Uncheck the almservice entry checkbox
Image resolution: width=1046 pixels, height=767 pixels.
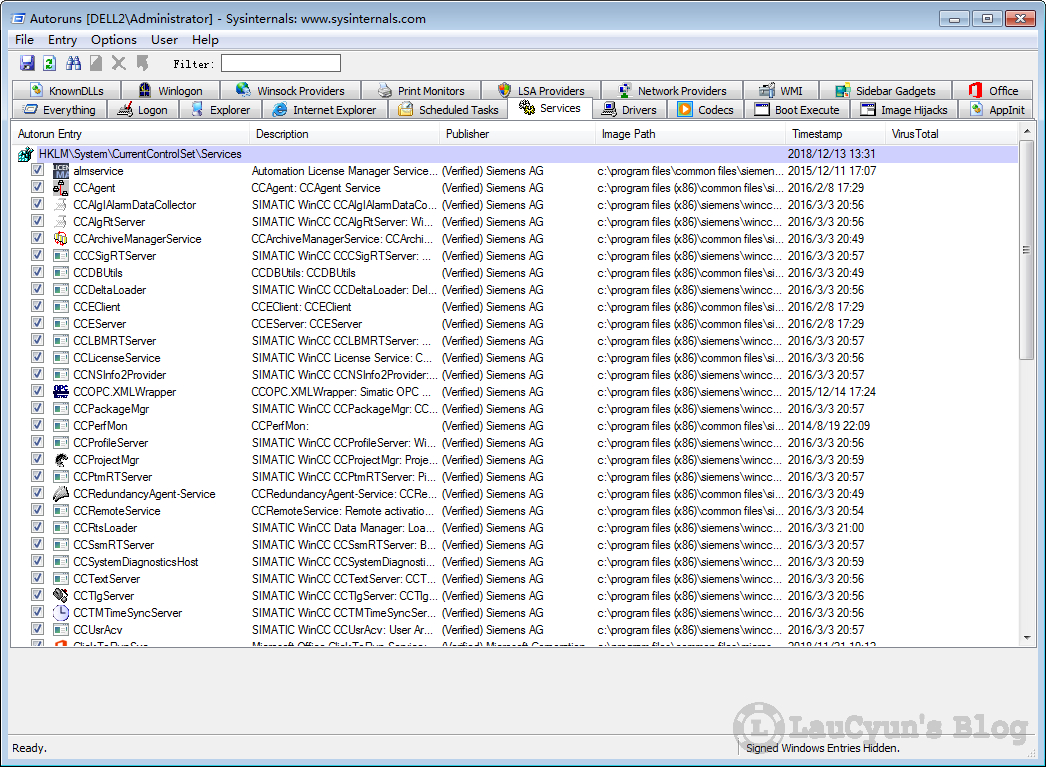37,170
